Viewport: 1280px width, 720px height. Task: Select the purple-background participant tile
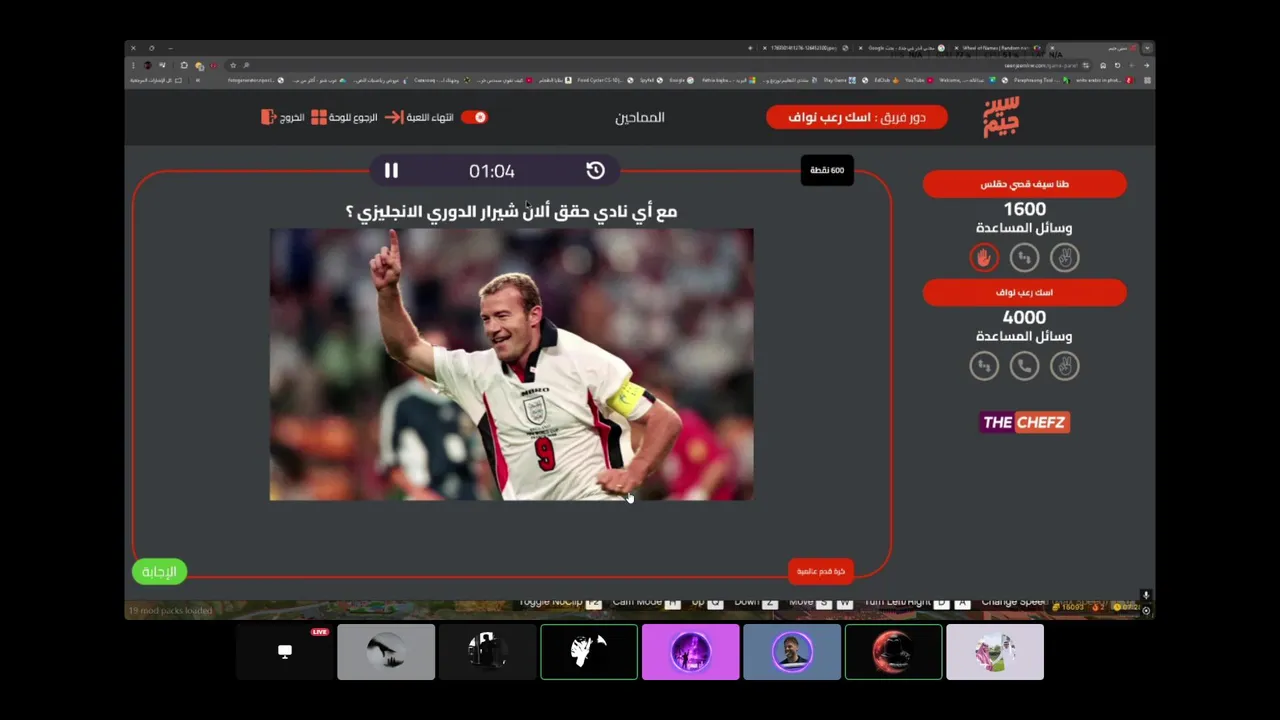point(690,652)
